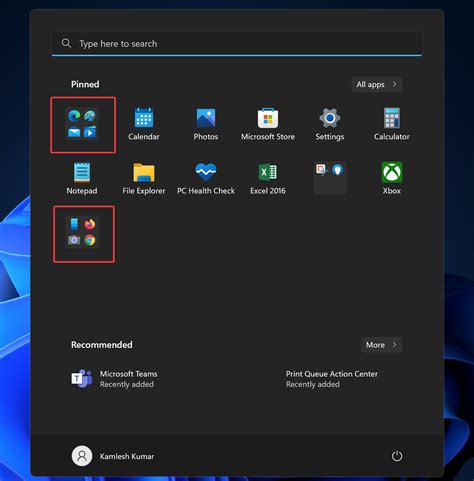Click More in the Recommended section
The height and width of the screenshot is (481, 474).
tap(381, 345)
